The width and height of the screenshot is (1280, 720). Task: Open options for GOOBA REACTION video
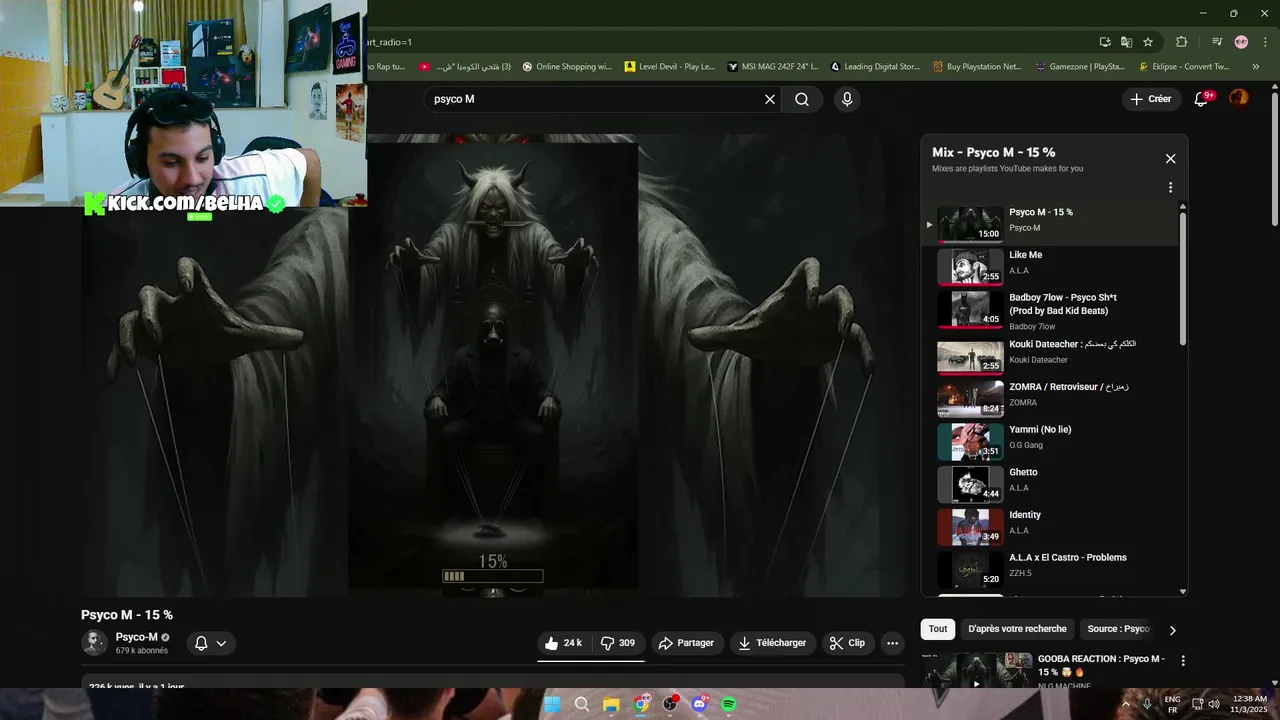[1183, 661]
